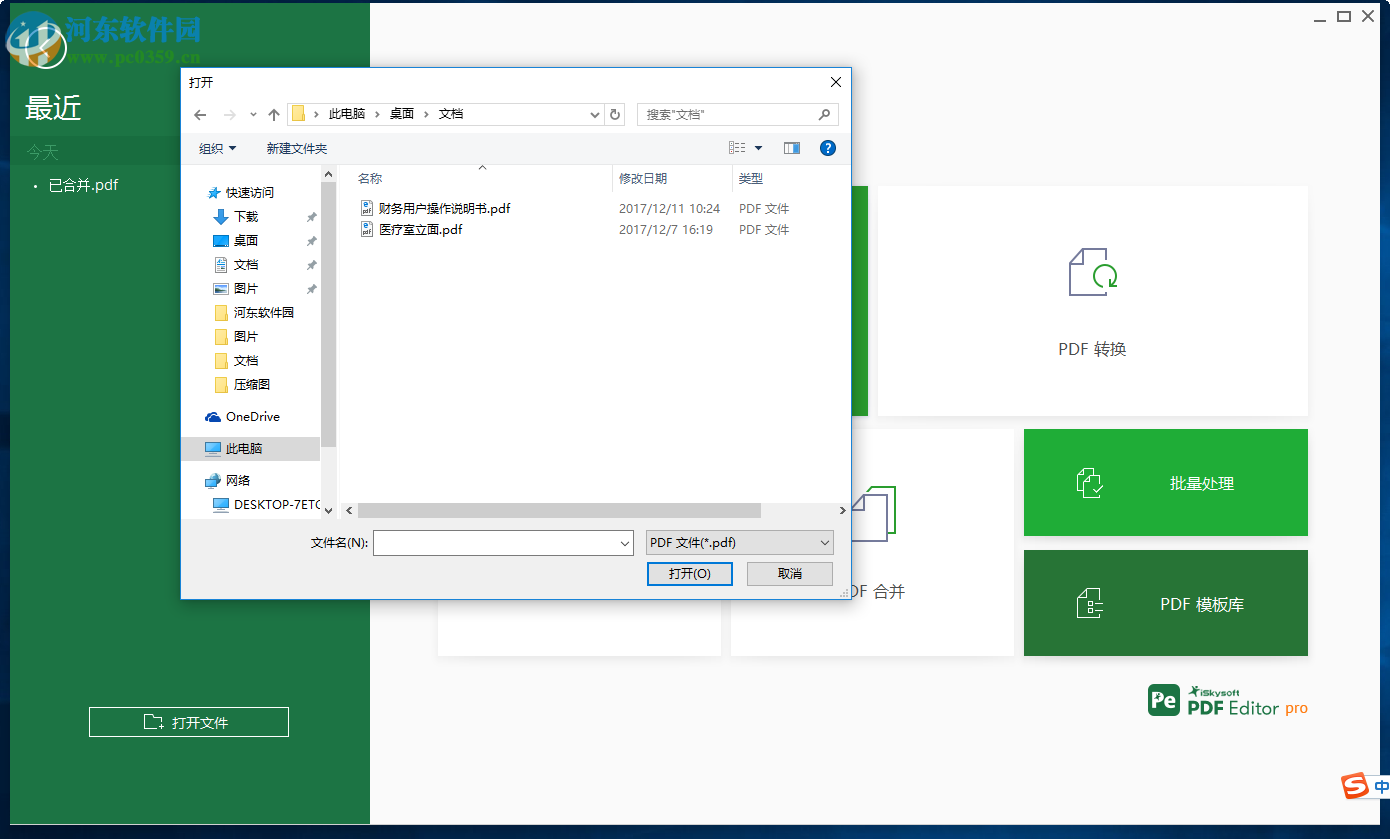Expand the PDF 文件(*.pdf) file type dropdown

[x=739, y=542]
